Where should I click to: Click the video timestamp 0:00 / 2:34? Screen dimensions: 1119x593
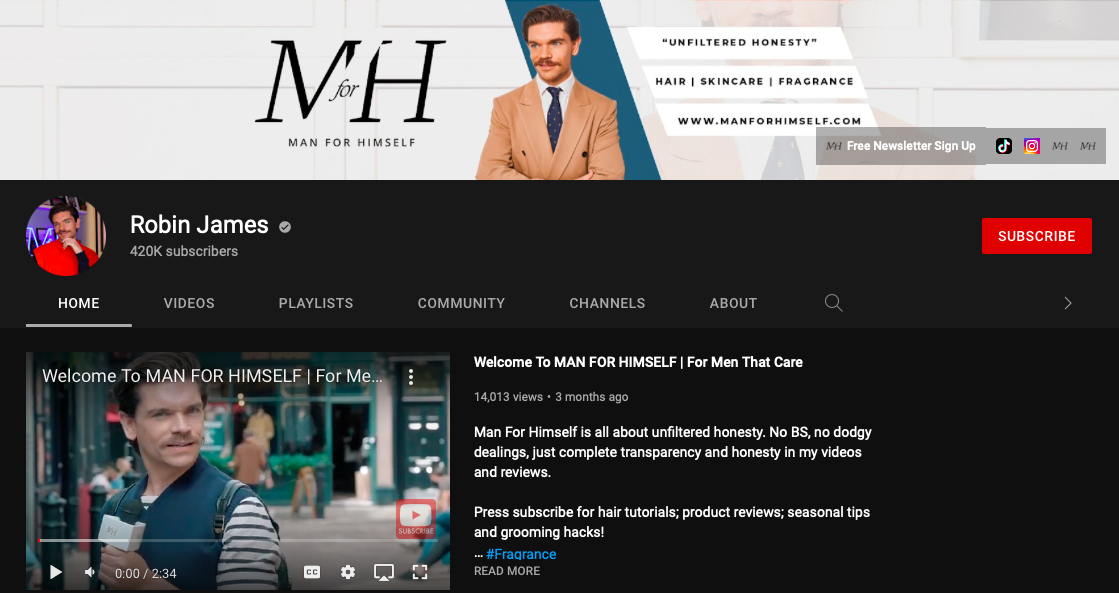[x=146, y=573]
